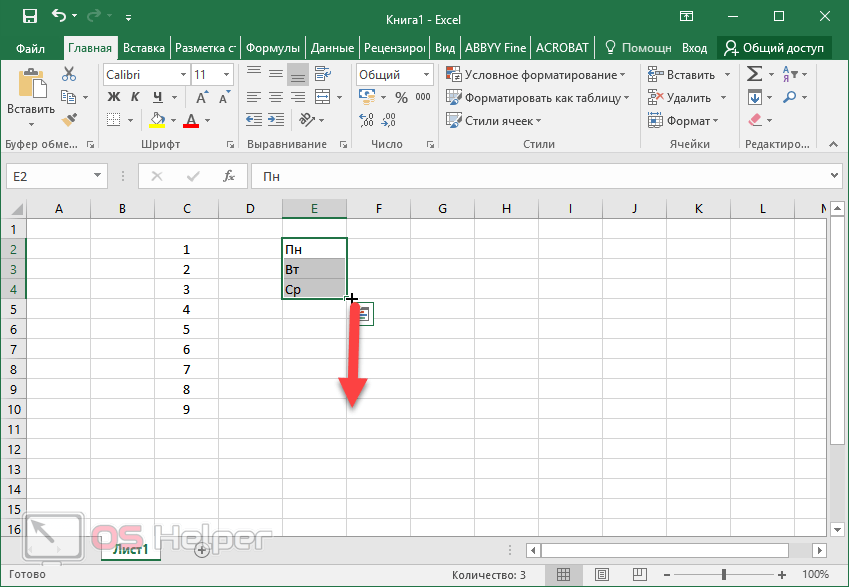Click the percent style icon
This screenshot has width=849, height=587.
coord(401,98)
